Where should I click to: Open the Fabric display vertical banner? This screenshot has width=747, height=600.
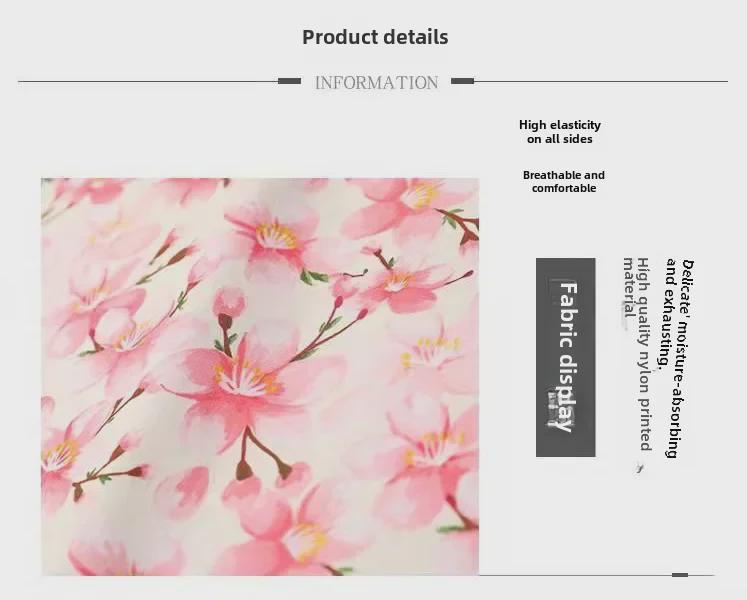point(565,357)
